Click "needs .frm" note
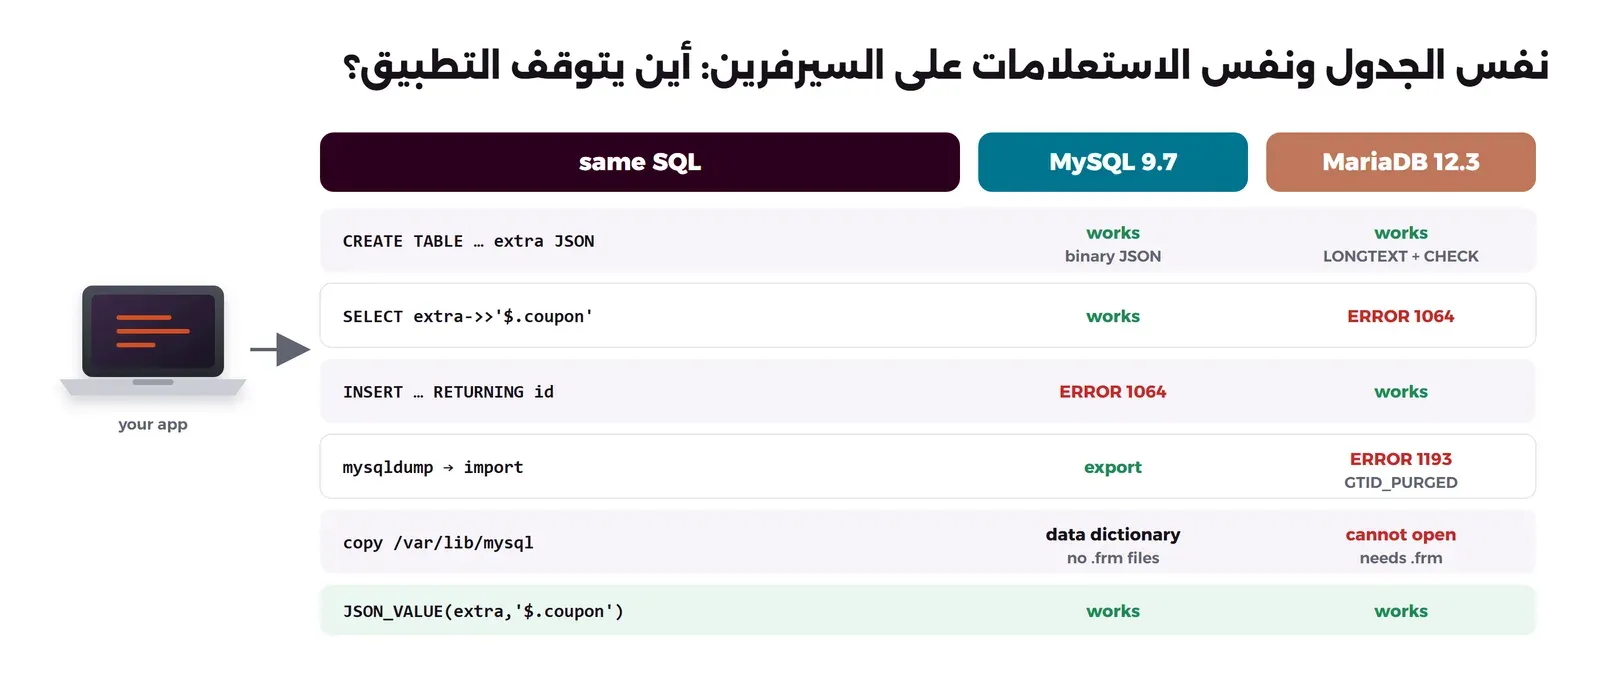Screen dimensions: 1600x674 [x=1401, y=558]
